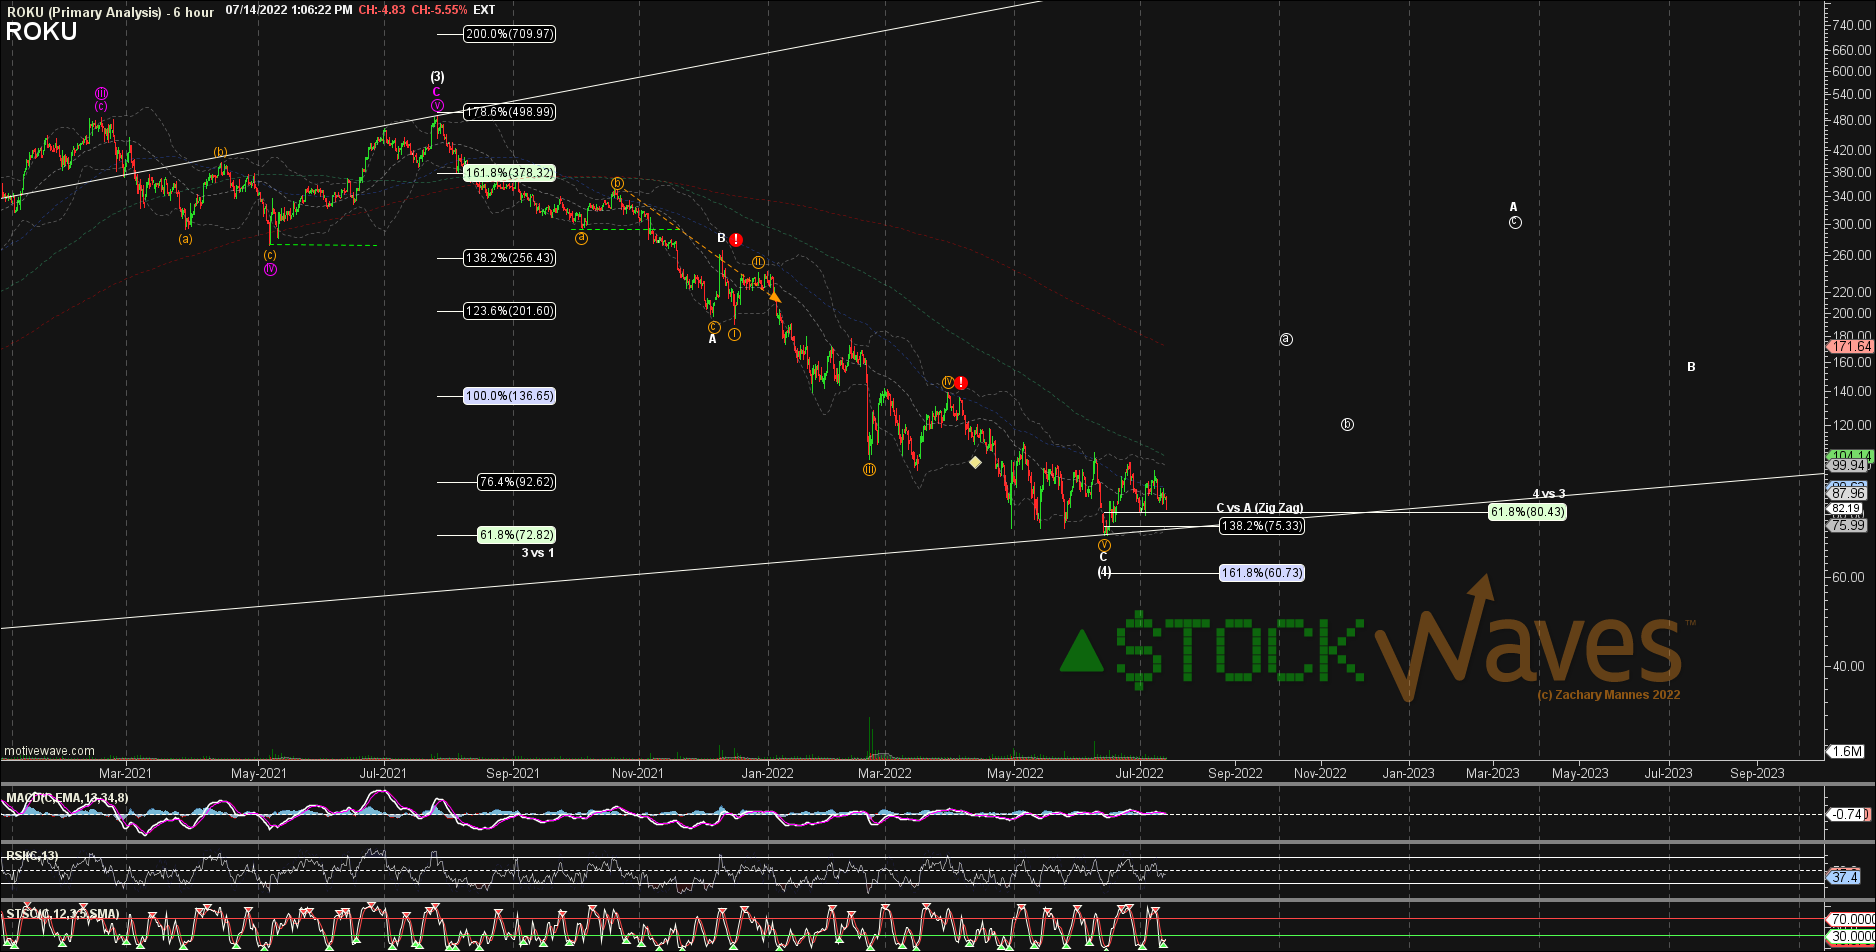Select the orange circled i wave label
Image resolution: width=1876 pixels, height=952 pixels.
pos(735,334)
